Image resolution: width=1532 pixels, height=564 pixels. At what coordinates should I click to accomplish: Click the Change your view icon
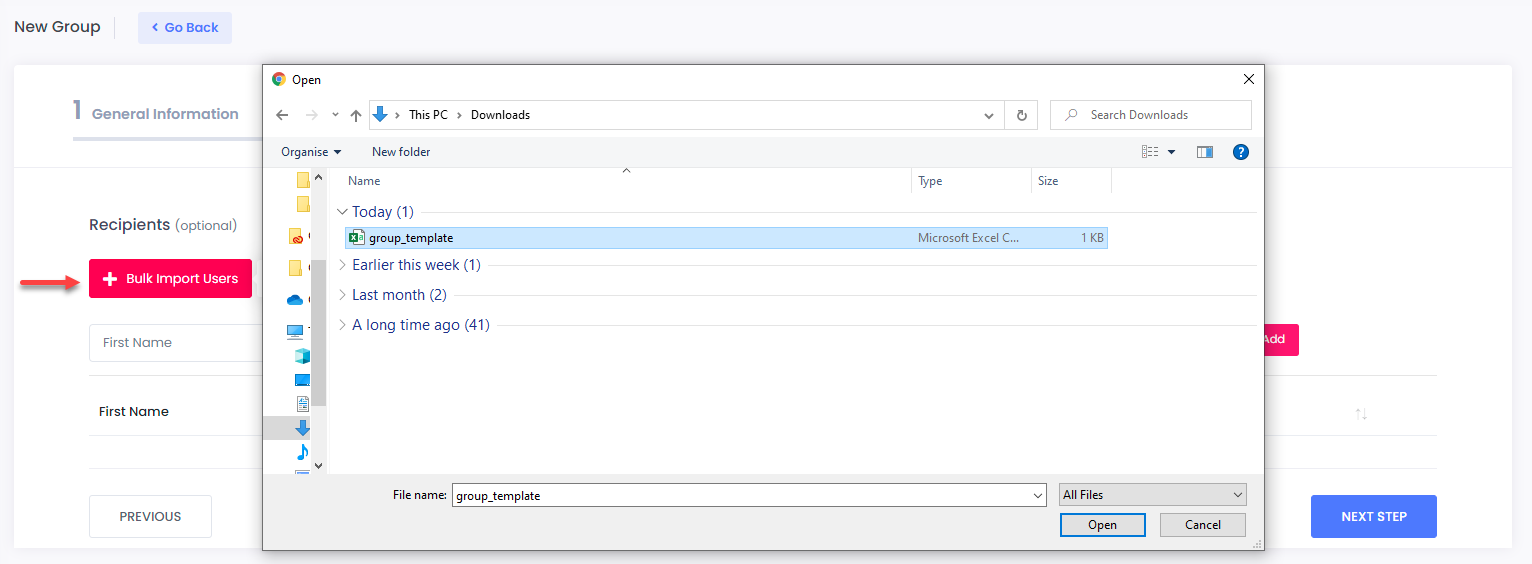(x=1150, y=152)
